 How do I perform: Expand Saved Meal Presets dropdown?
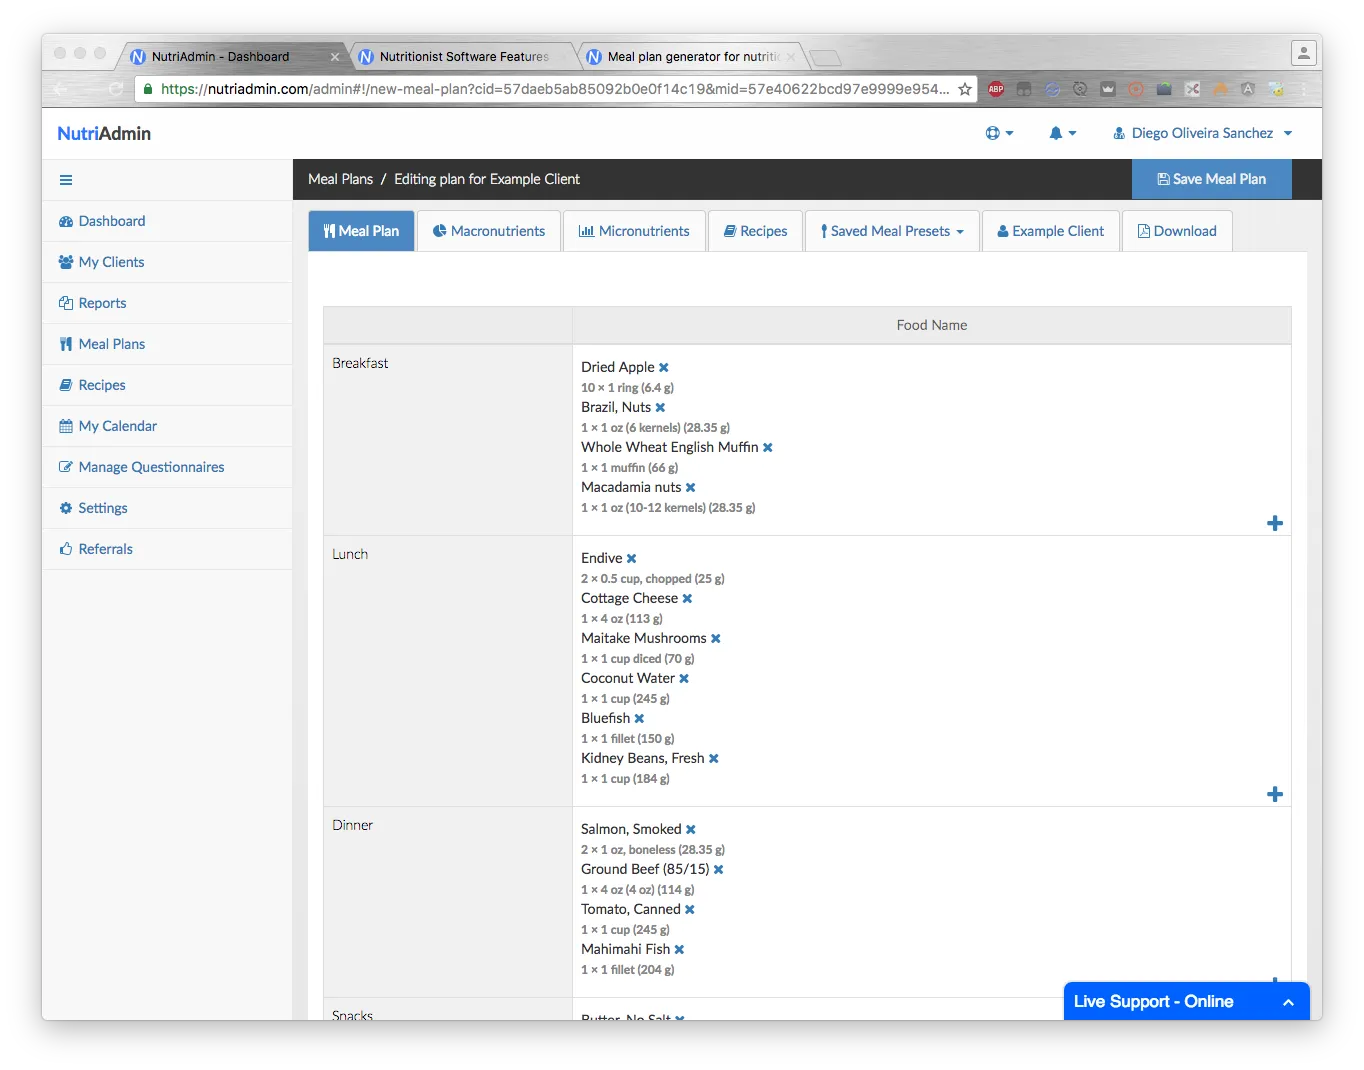pos(891,231)
